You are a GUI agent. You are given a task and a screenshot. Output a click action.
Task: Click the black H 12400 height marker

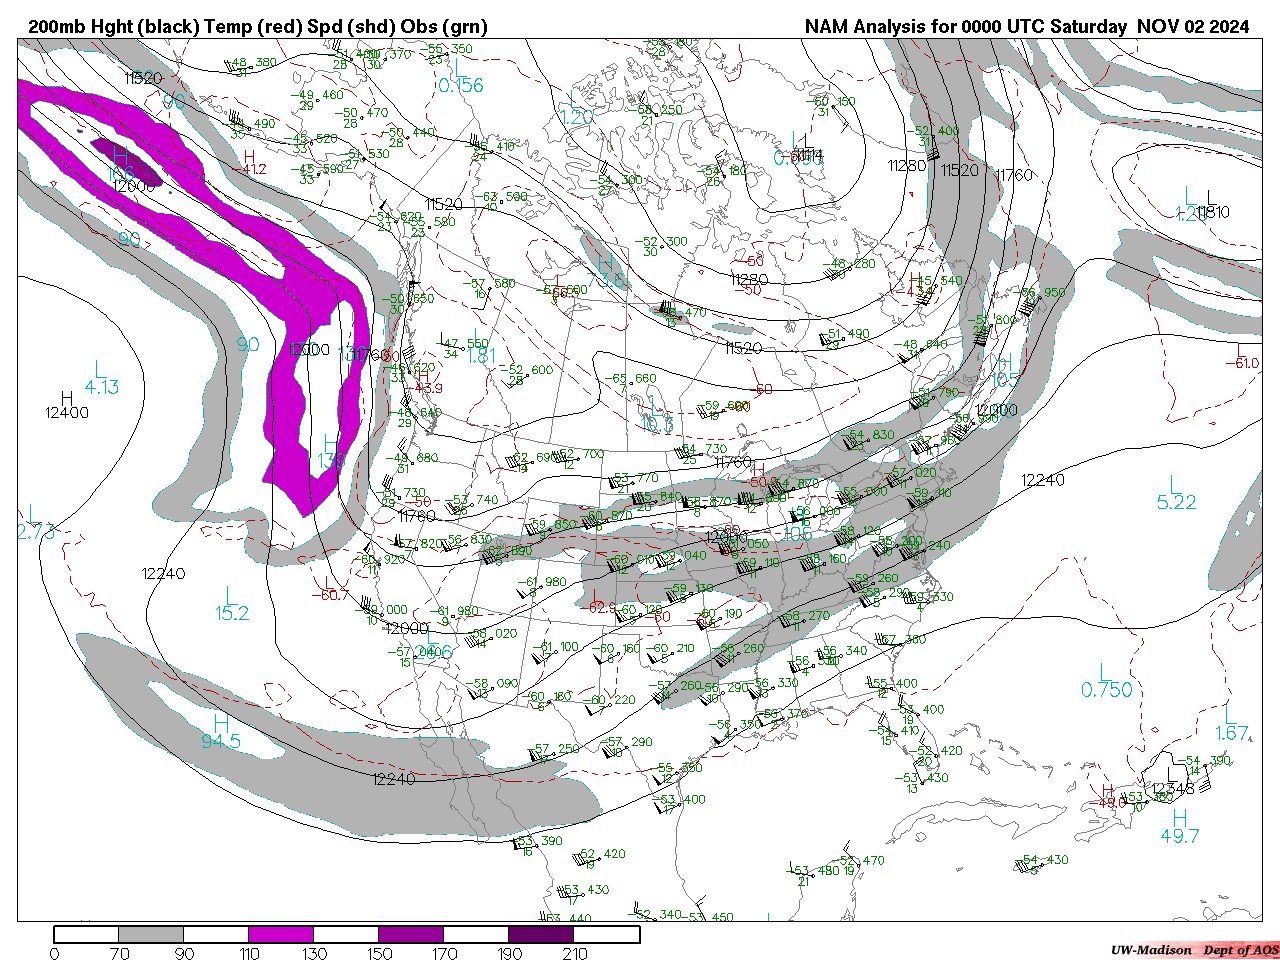(67, 405)
